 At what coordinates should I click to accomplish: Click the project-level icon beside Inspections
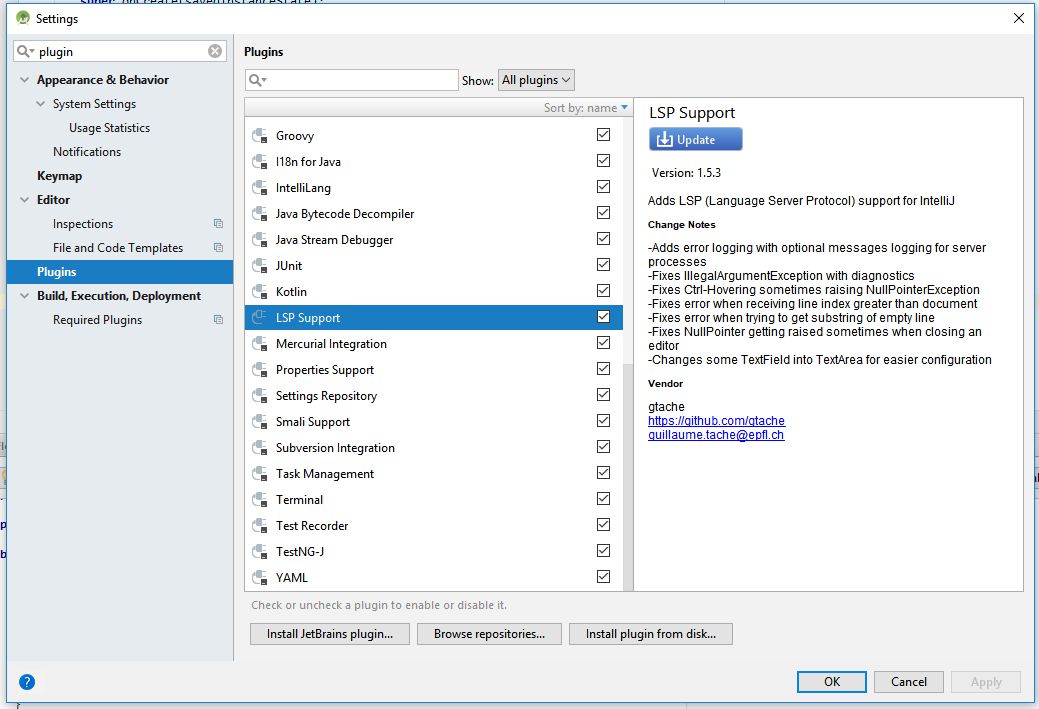[218, 224]
